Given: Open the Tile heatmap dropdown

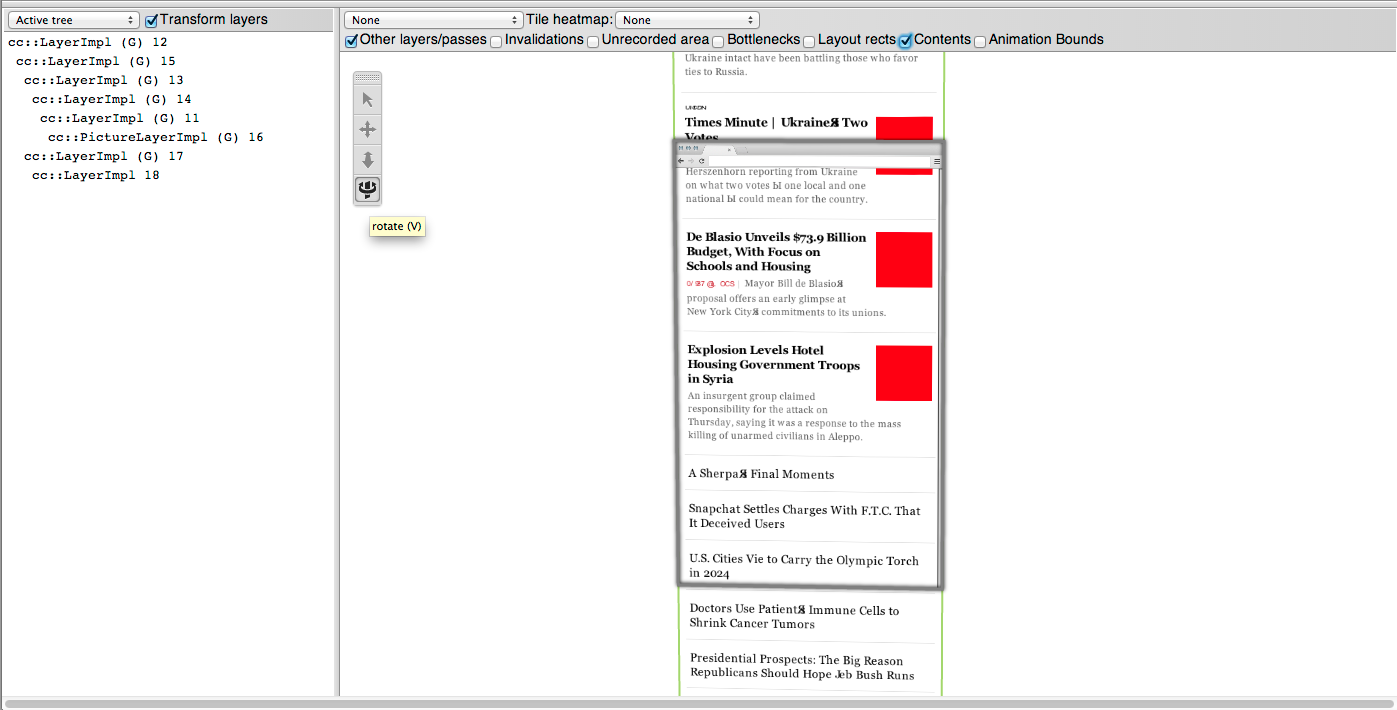Looking at the screenshot, I should pos(687,20).
